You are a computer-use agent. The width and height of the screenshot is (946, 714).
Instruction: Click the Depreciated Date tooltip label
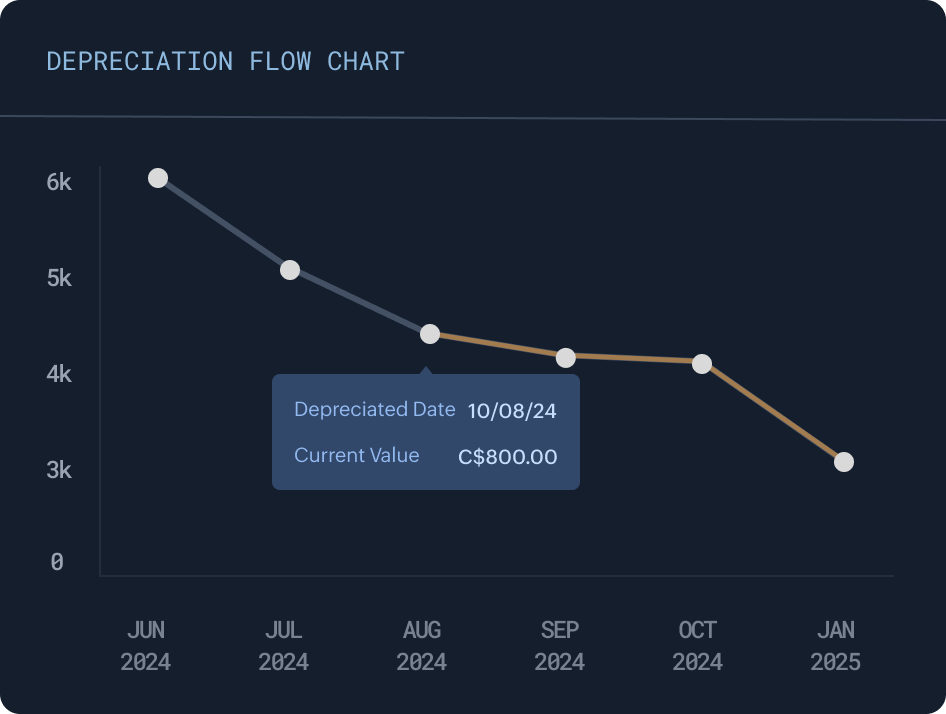(375, 409)
